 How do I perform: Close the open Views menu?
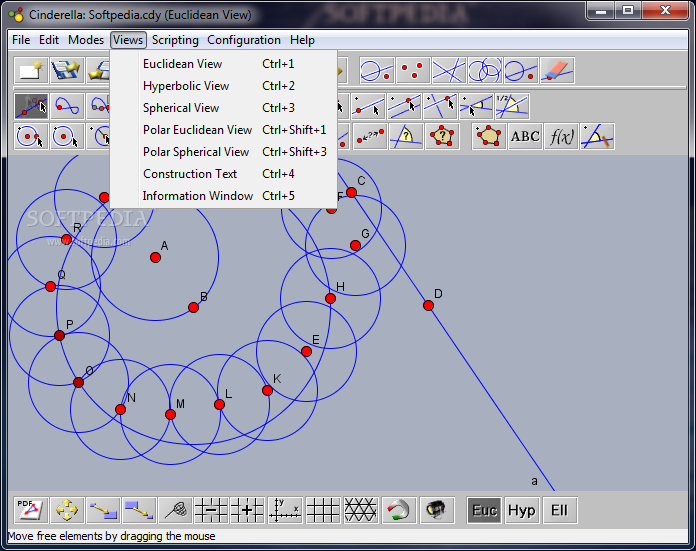[x=128, y=40]
